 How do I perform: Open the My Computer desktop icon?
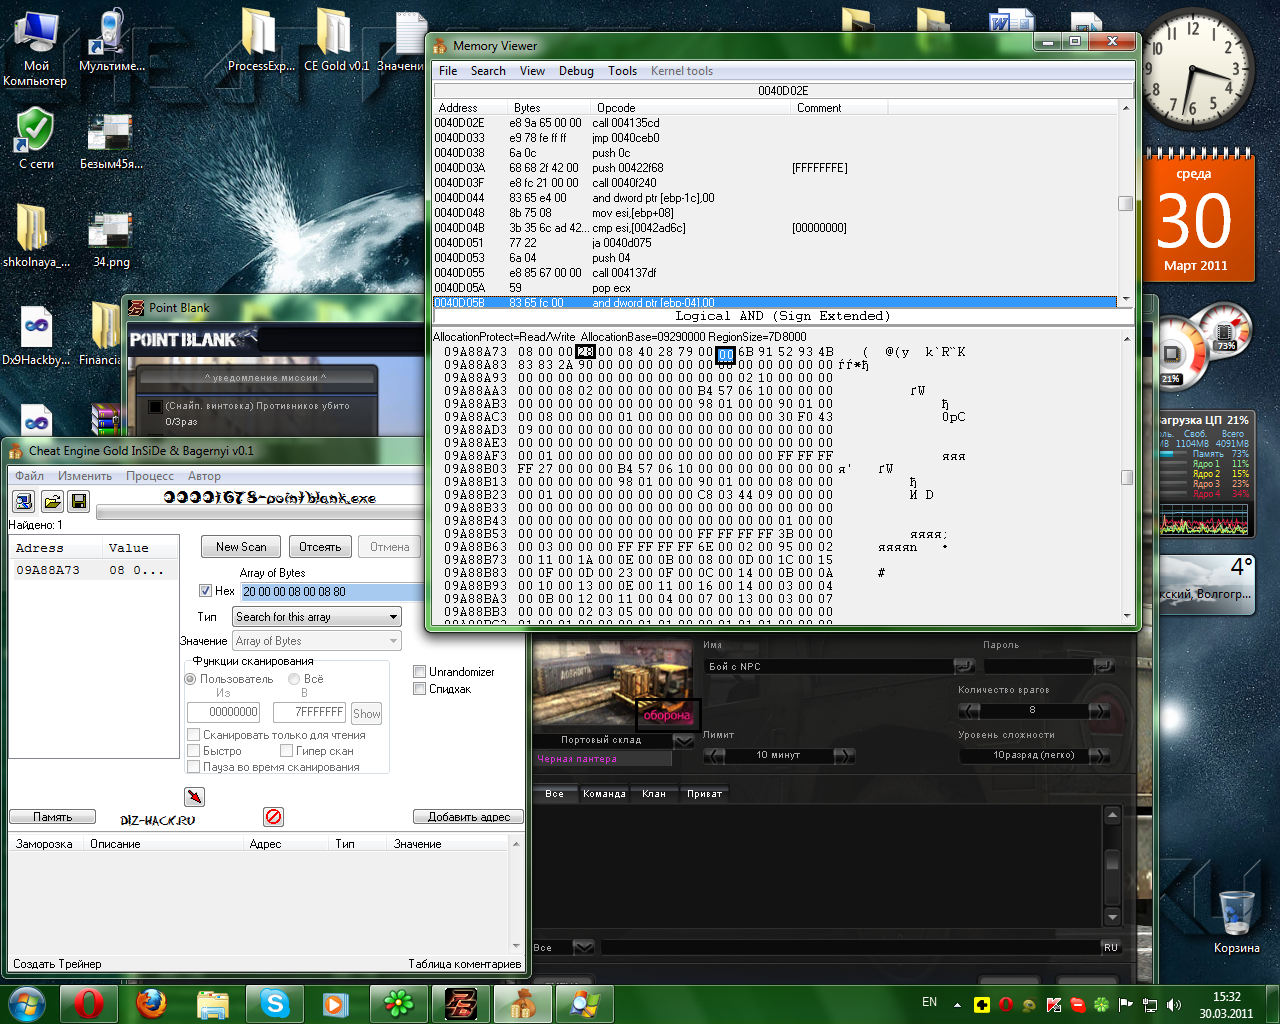coord(35,47)
